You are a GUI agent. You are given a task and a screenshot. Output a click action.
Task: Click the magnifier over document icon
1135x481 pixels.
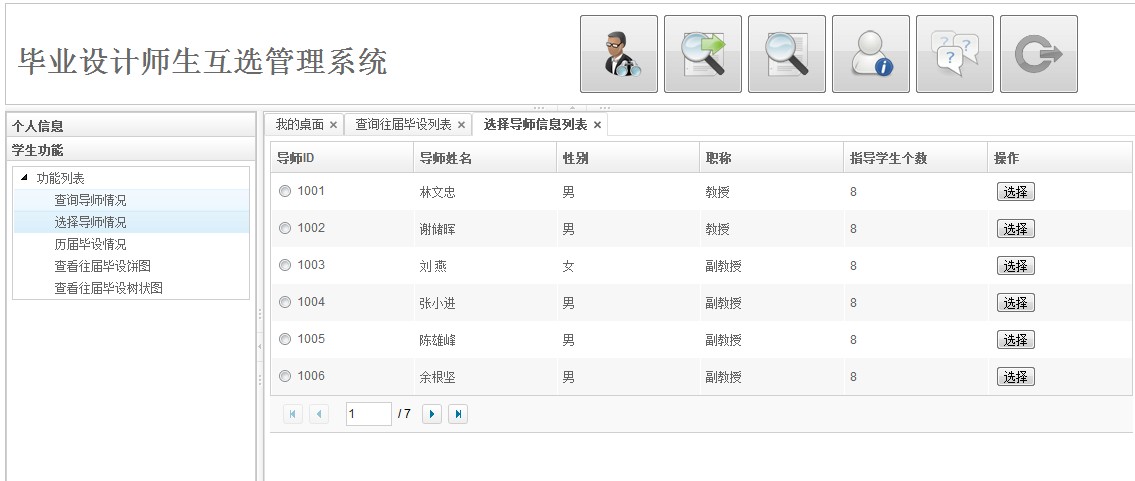point(787,54)
